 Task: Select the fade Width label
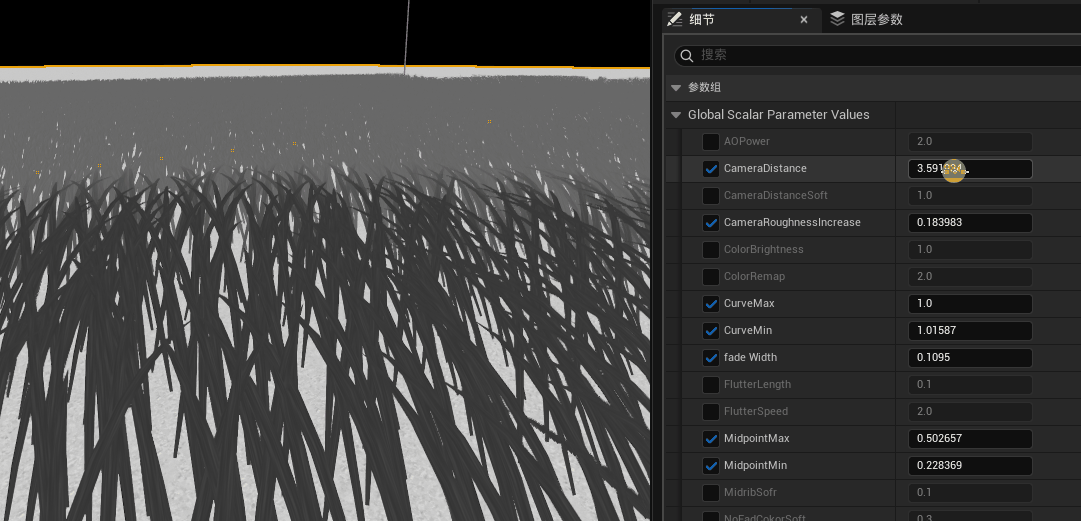click(750, 358)
